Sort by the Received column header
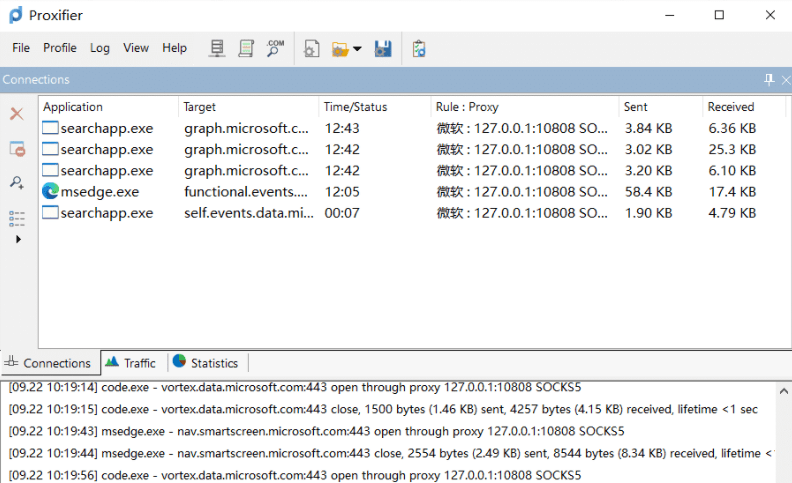Screen dimensions: 792x483 tap(730, 107)
